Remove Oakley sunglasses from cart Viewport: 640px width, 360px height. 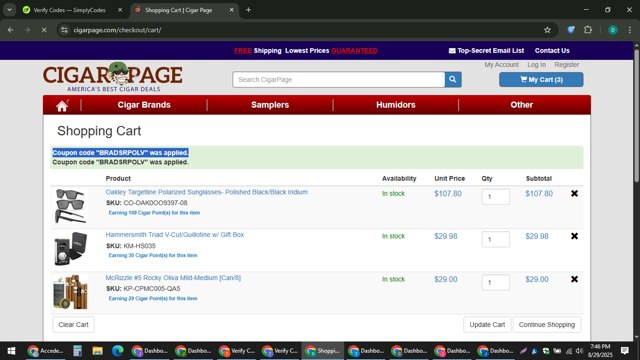click(x=574, y=193)
